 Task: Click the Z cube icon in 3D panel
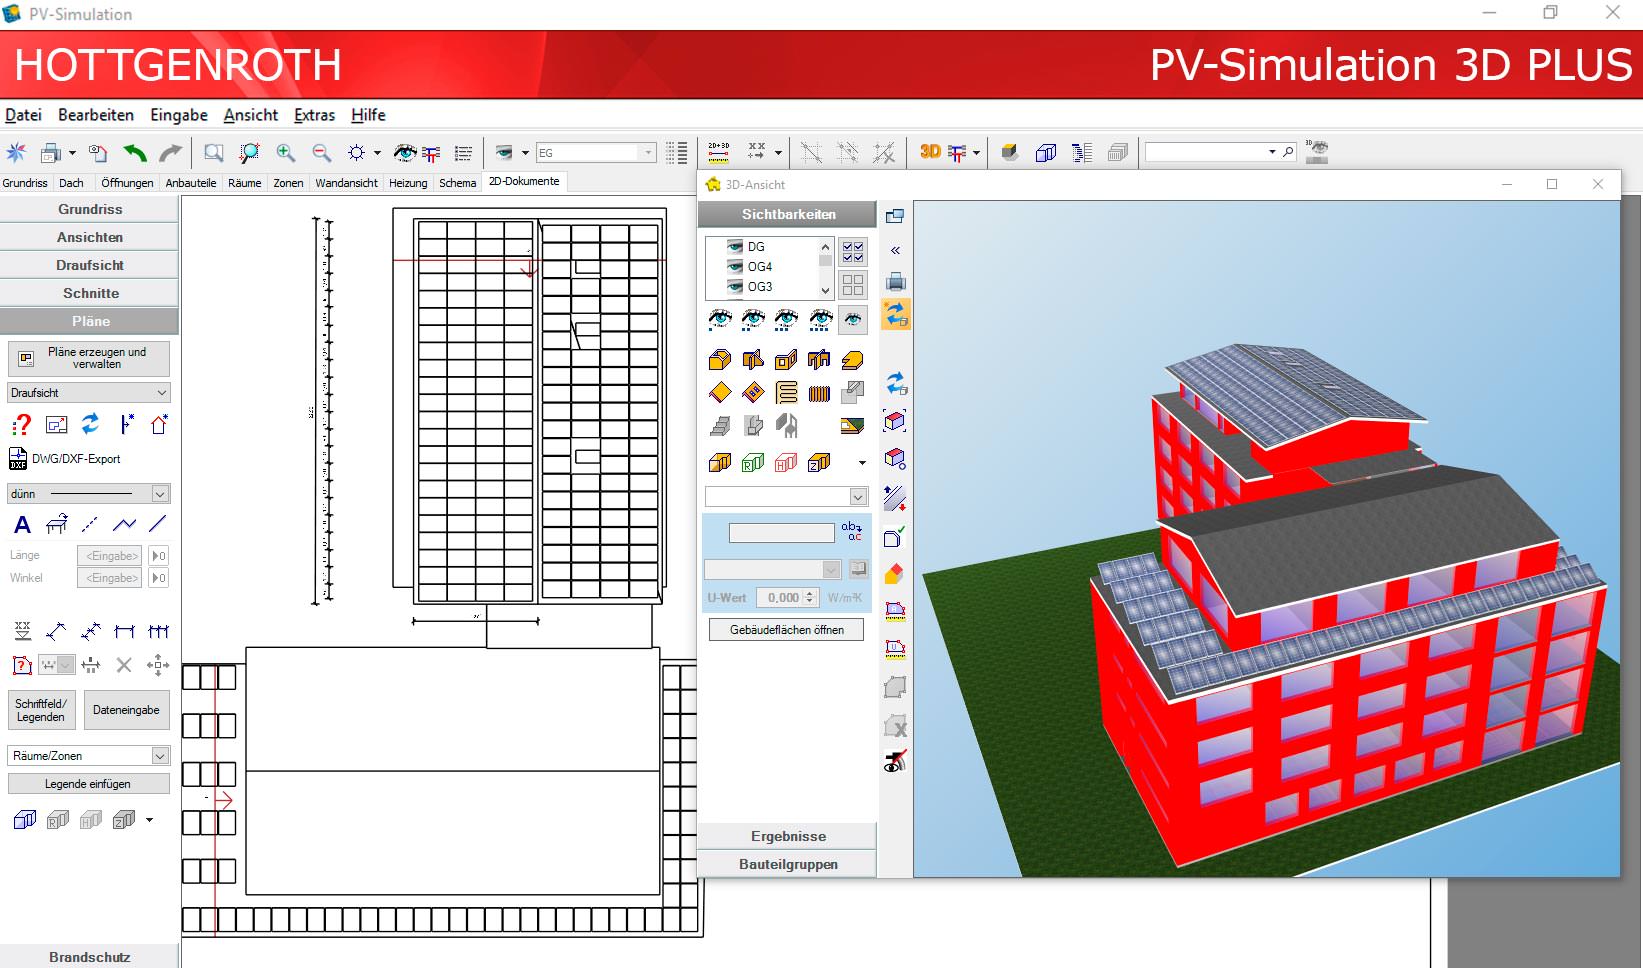[819, 462]
